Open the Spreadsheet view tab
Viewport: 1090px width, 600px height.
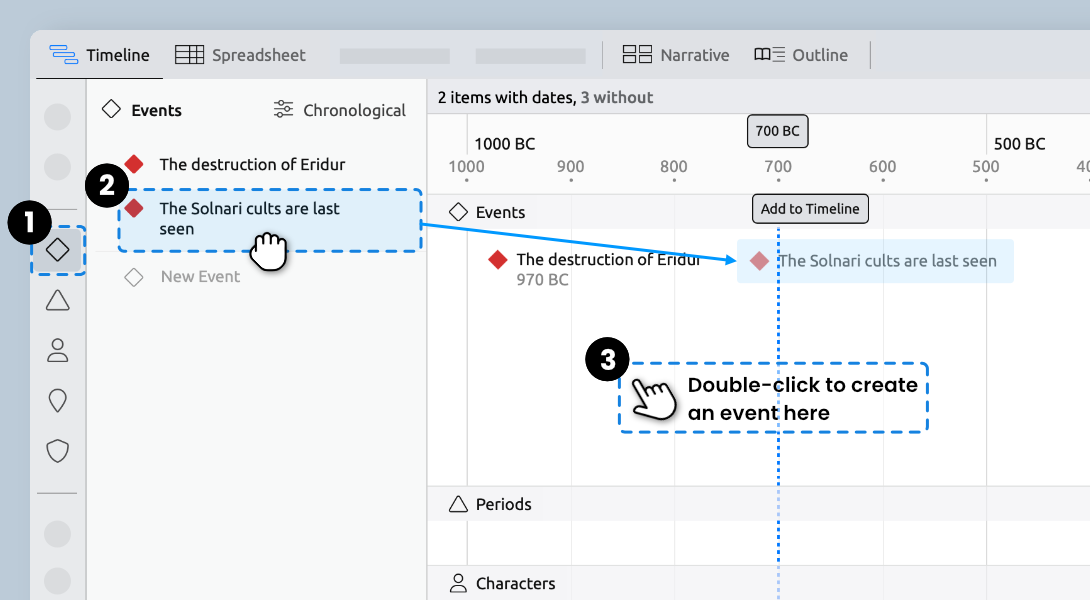240,55
